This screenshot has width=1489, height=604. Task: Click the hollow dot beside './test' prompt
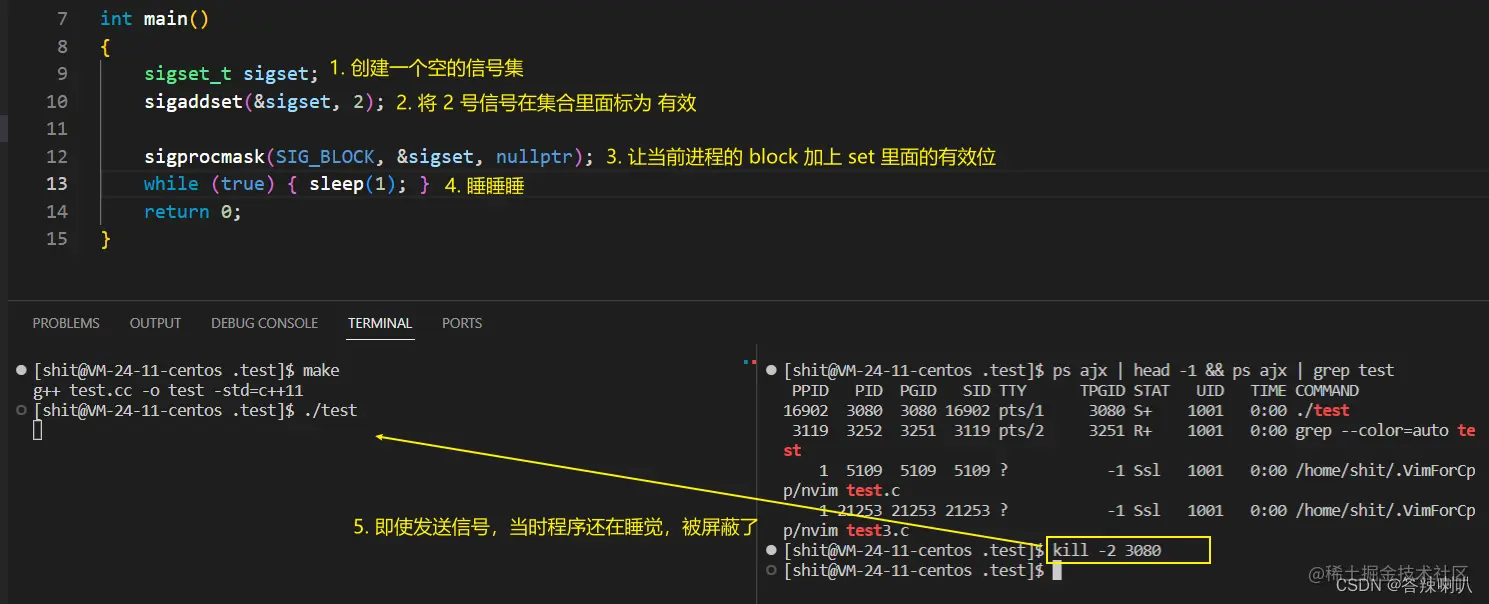pyautogui.click(x=22, y=410)
